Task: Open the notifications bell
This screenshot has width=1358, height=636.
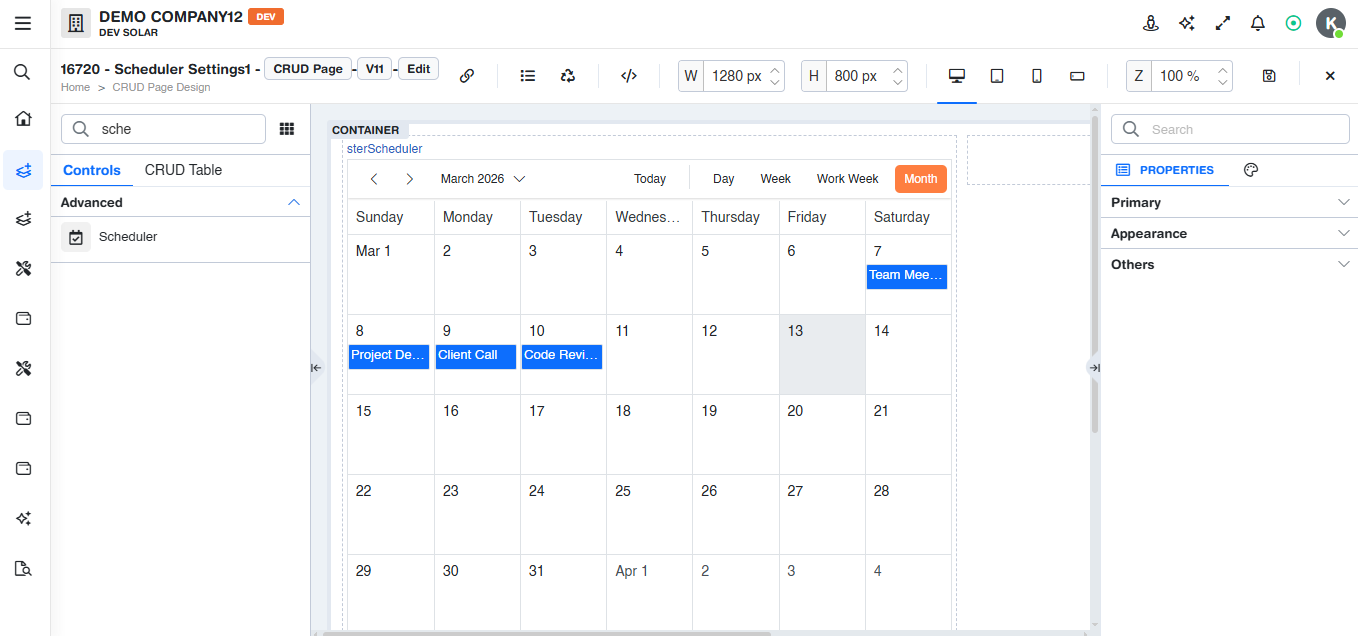Action: [x=1258, y=23]
